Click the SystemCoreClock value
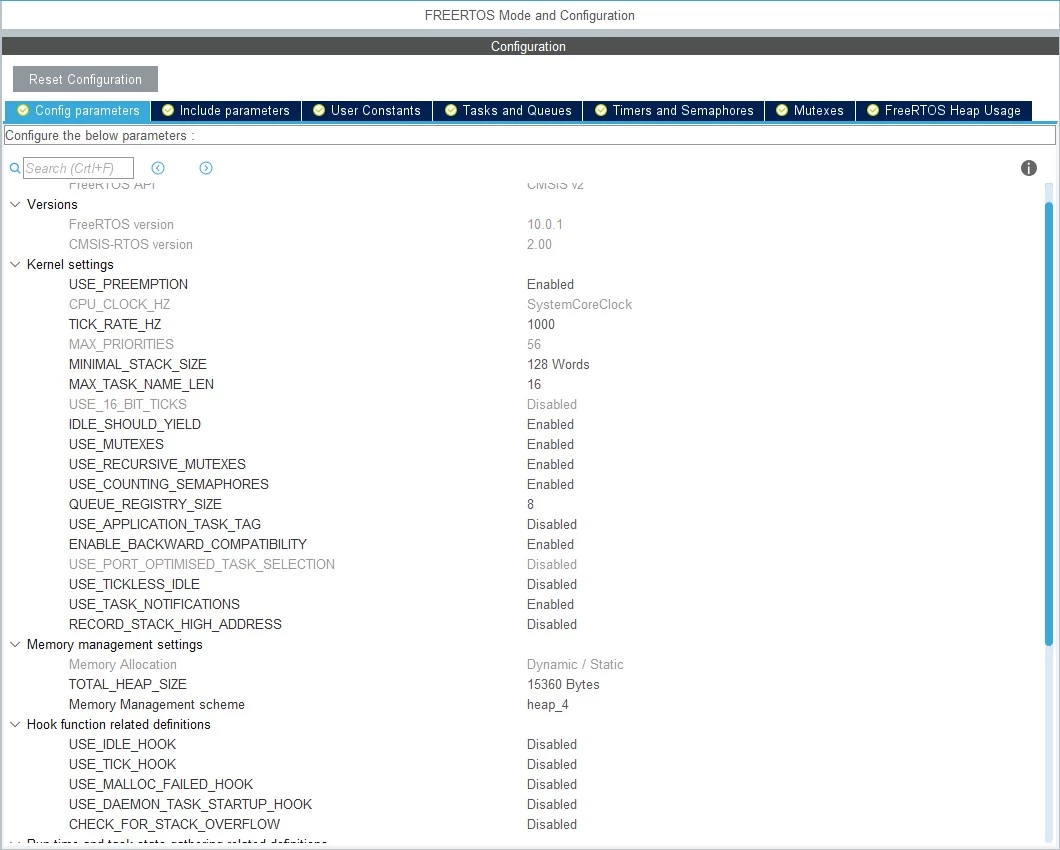The width and height of the screenshot is (1060, 850). [579, 304]
